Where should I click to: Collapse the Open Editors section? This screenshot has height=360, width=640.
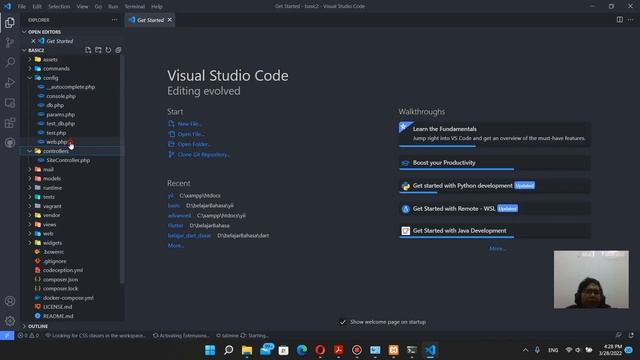(24, 32)
